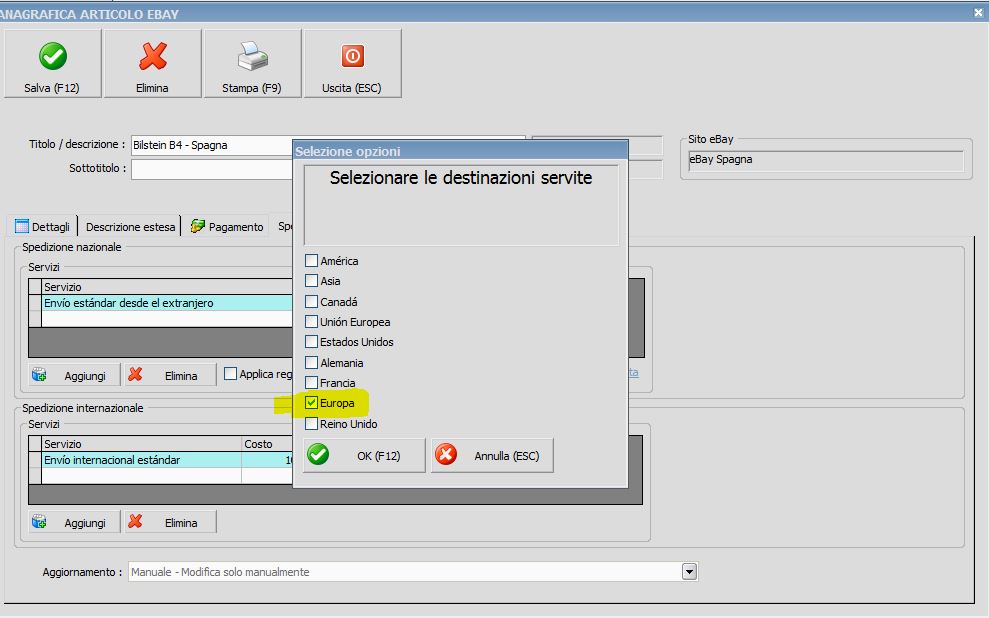Viewport: 989px width, 618px height.
Task: Click the Titolo / descrizione input field
Action: 212,145
